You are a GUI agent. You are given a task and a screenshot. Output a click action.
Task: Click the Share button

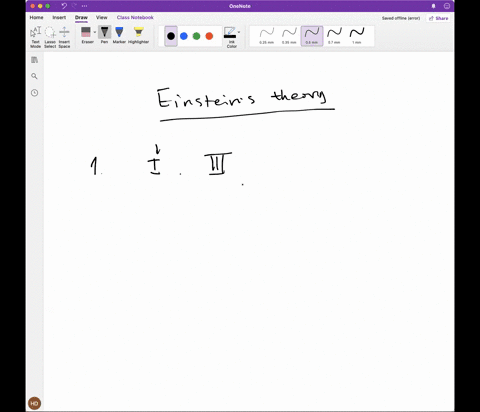438,18
